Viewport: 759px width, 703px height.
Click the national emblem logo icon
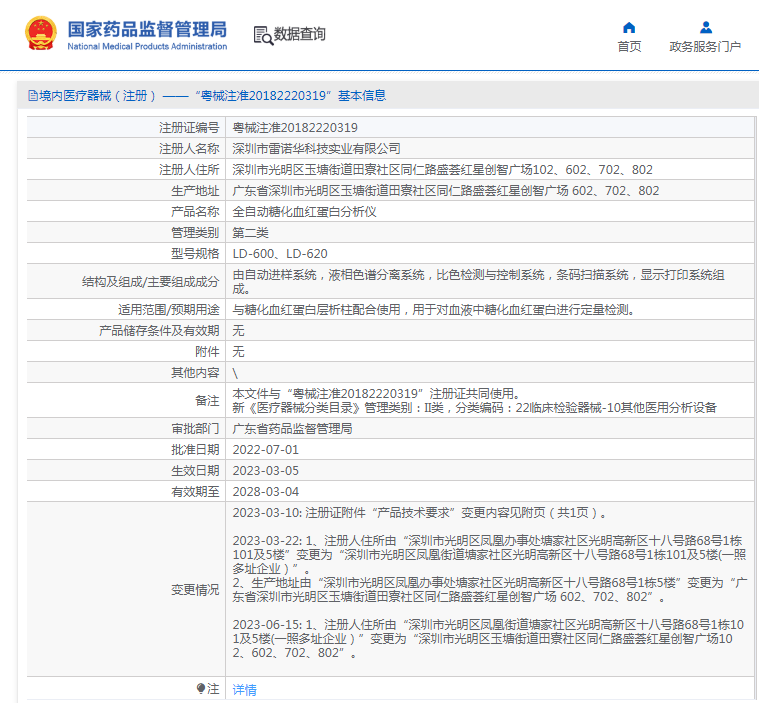point(41,34)
